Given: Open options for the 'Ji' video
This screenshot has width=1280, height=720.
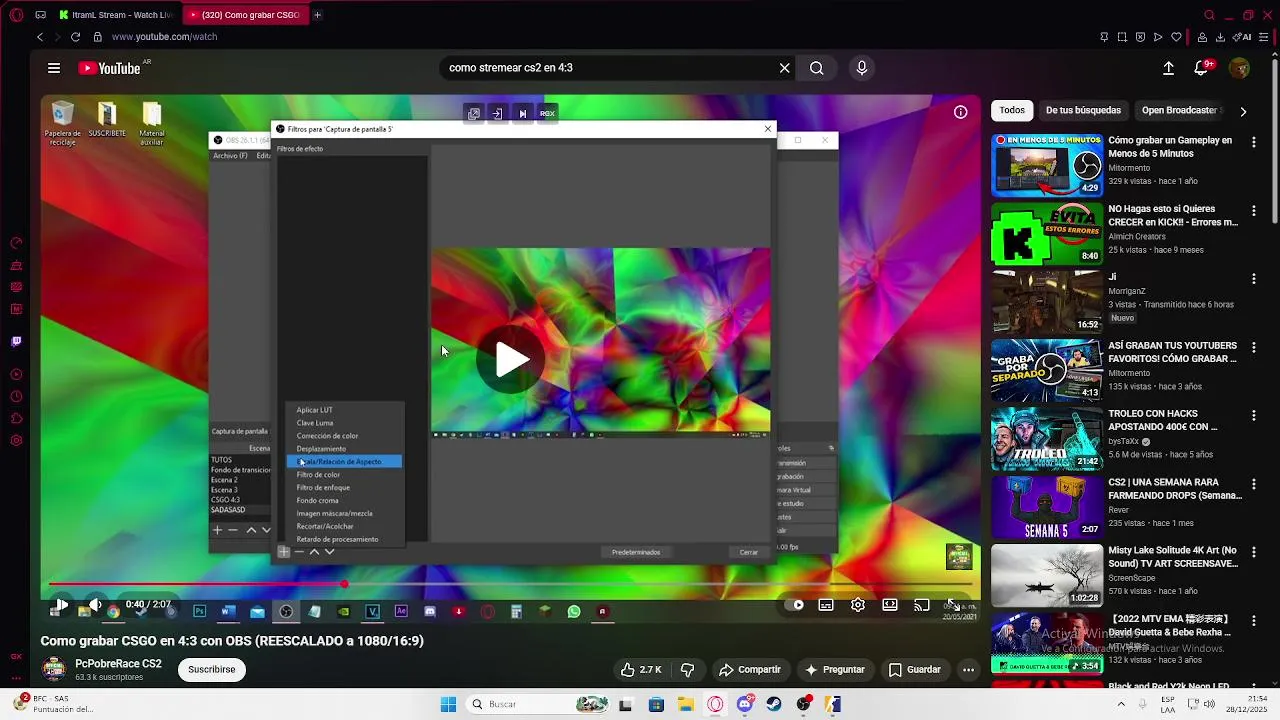Looking at the screenshot, I should coord(1254,278).
